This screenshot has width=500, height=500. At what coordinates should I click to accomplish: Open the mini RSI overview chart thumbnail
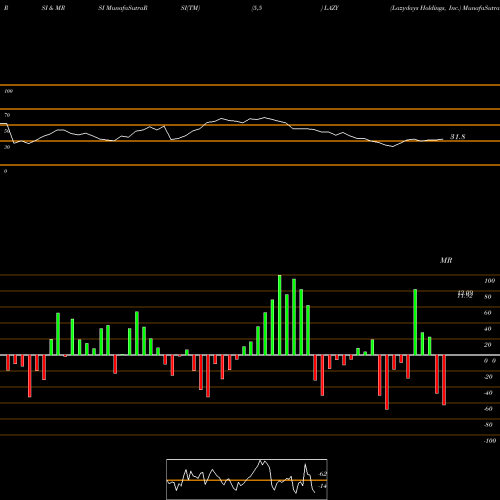(x=247, y=479)
